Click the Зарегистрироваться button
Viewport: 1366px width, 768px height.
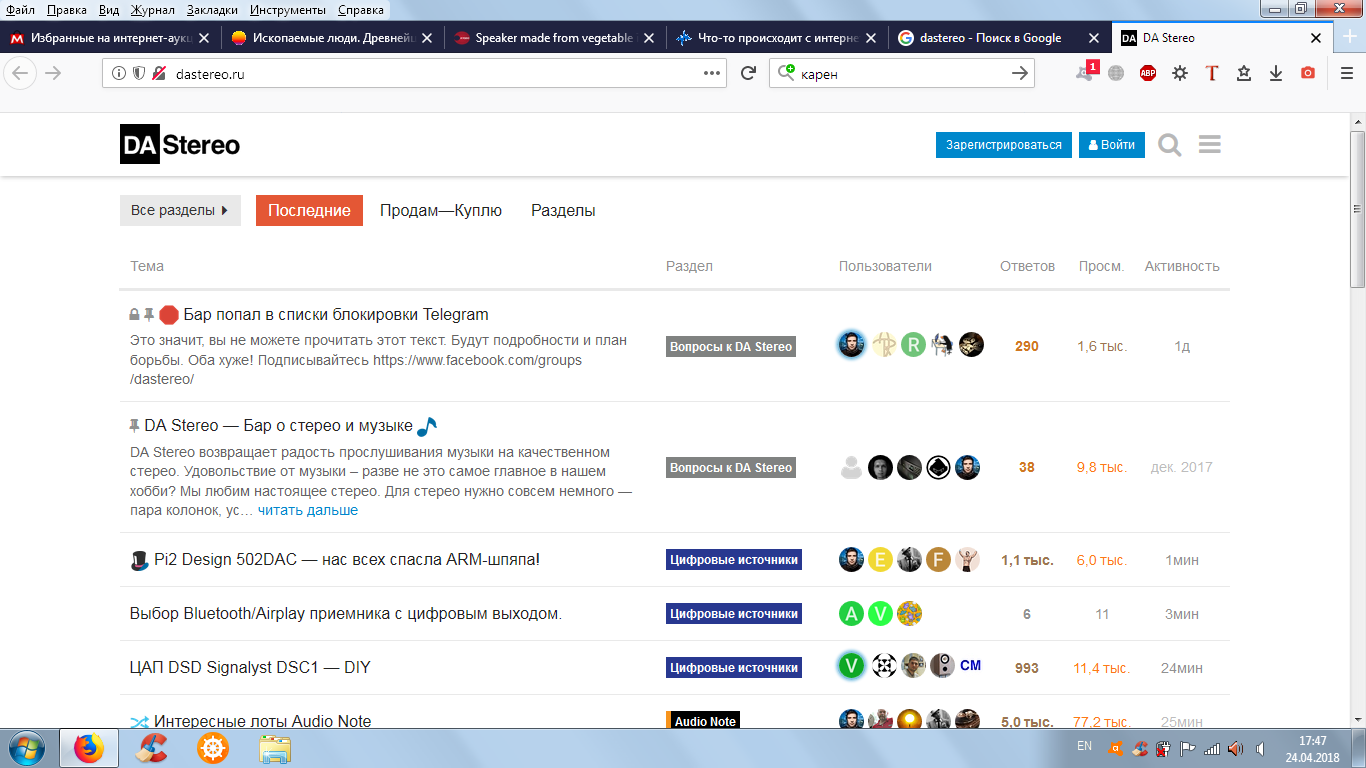click(x=1004, y=145)
